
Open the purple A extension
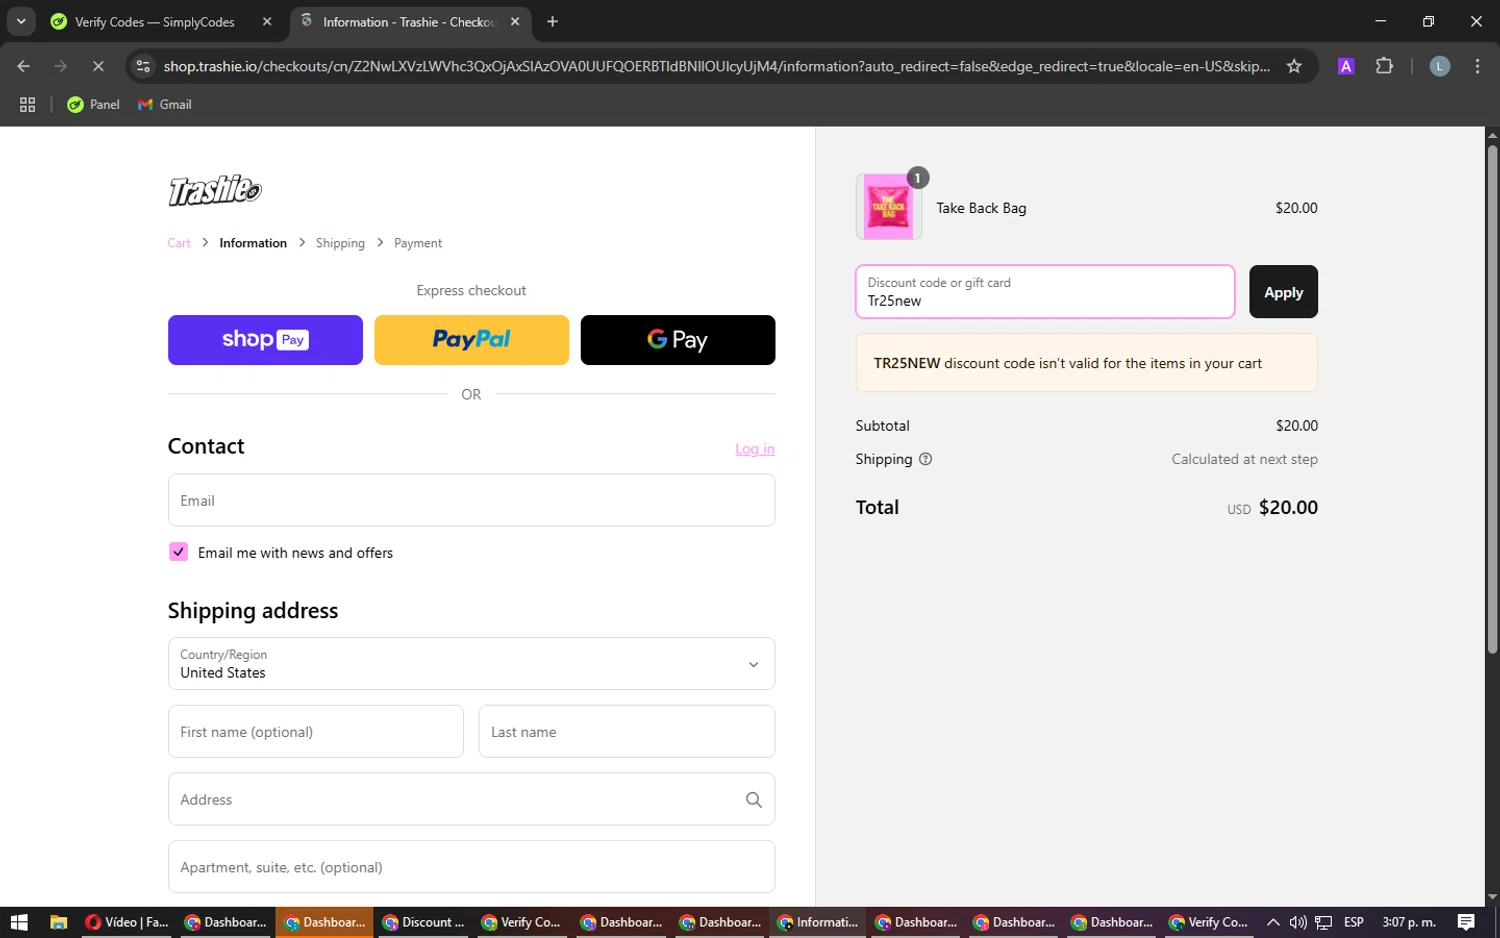point(1346,66)
